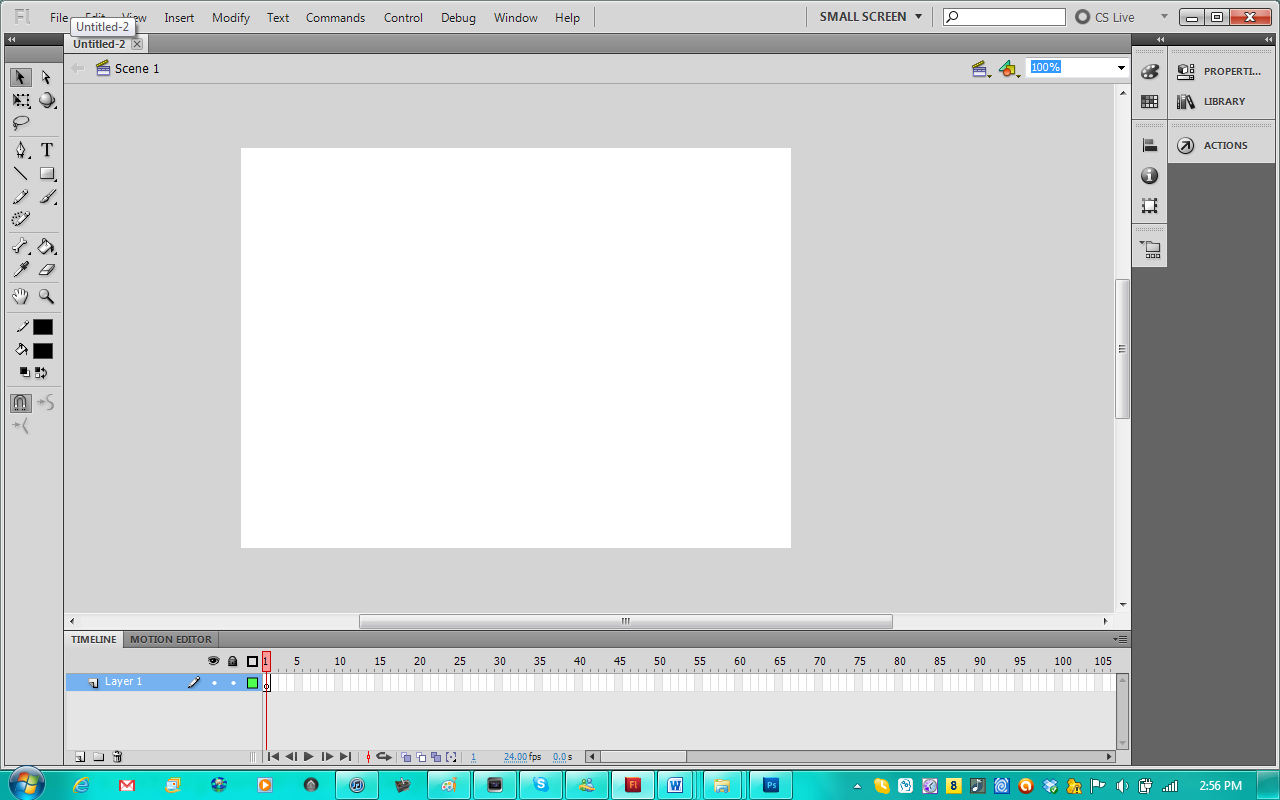Click the Black and White colors icon
The height and width of the screenshot is (800, 1280).
[25, 373]
